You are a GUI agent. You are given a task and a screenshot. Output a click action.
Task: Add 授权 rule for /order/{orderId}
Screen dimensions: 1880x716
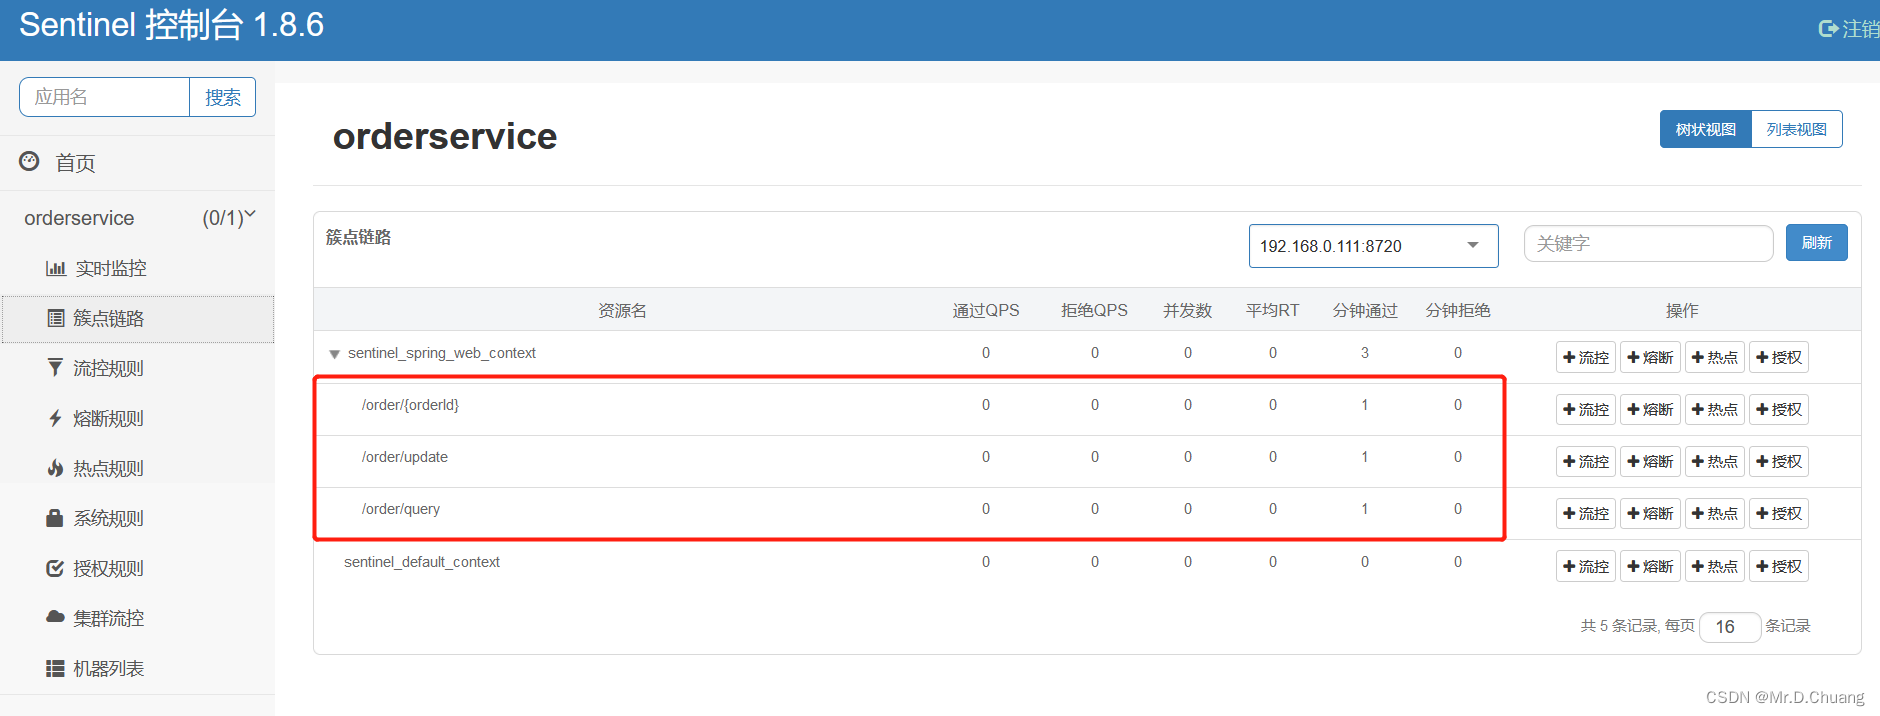pos(1778,409)
